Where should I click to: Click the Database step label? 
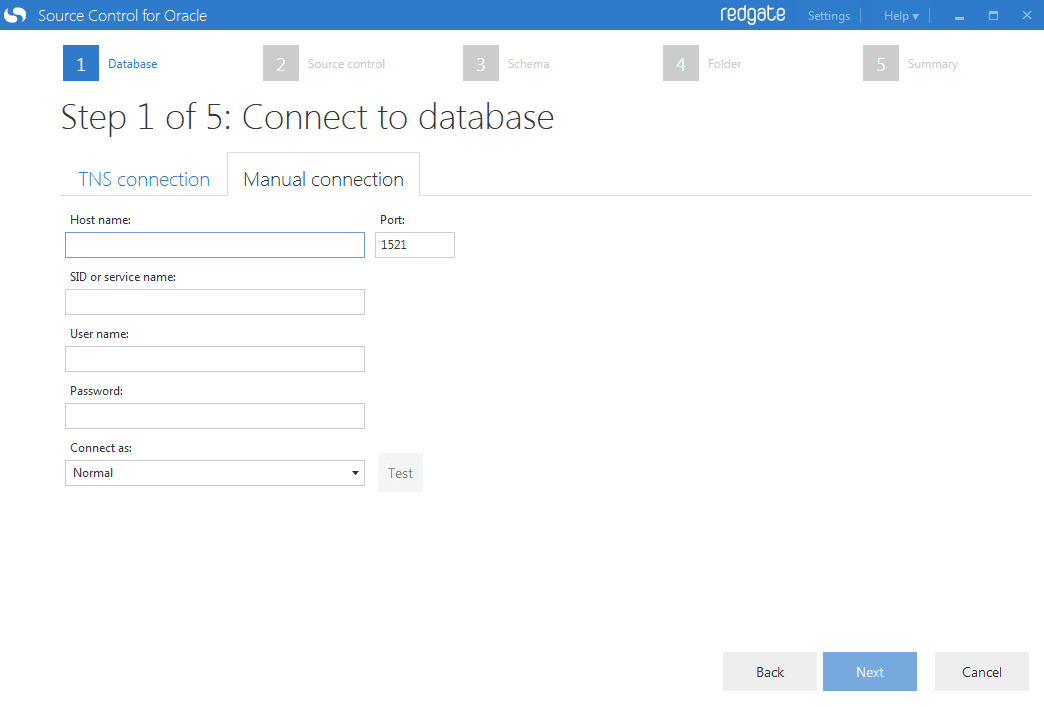tap(132, 64)
